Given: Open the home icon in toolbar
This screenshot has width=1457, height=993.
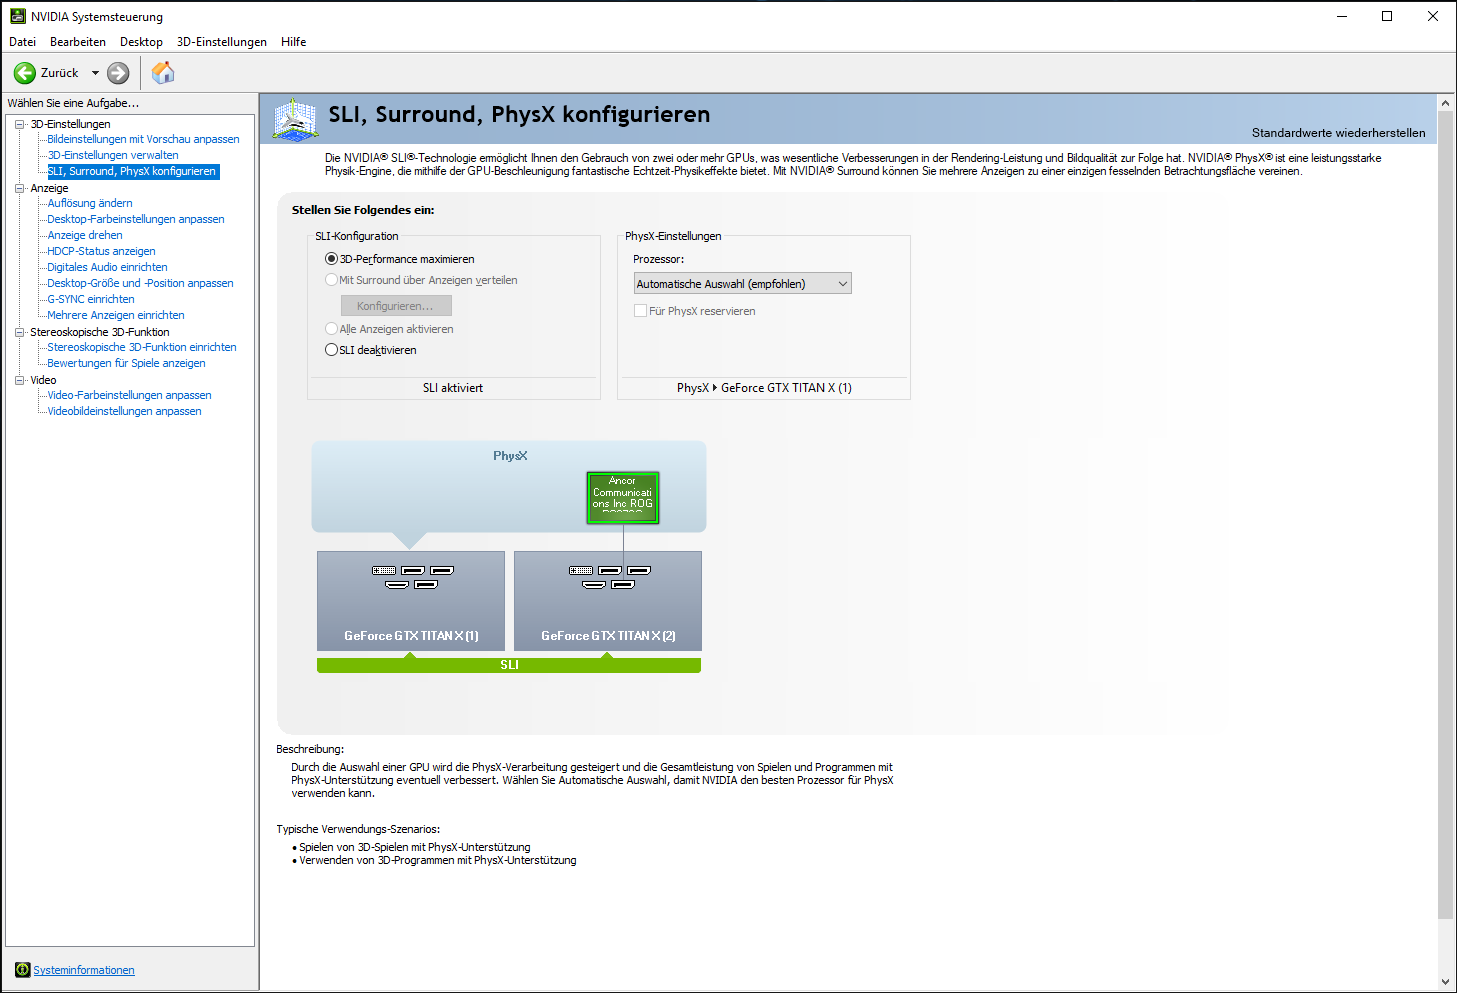Looking at the screenshot, I should point(163,72).
